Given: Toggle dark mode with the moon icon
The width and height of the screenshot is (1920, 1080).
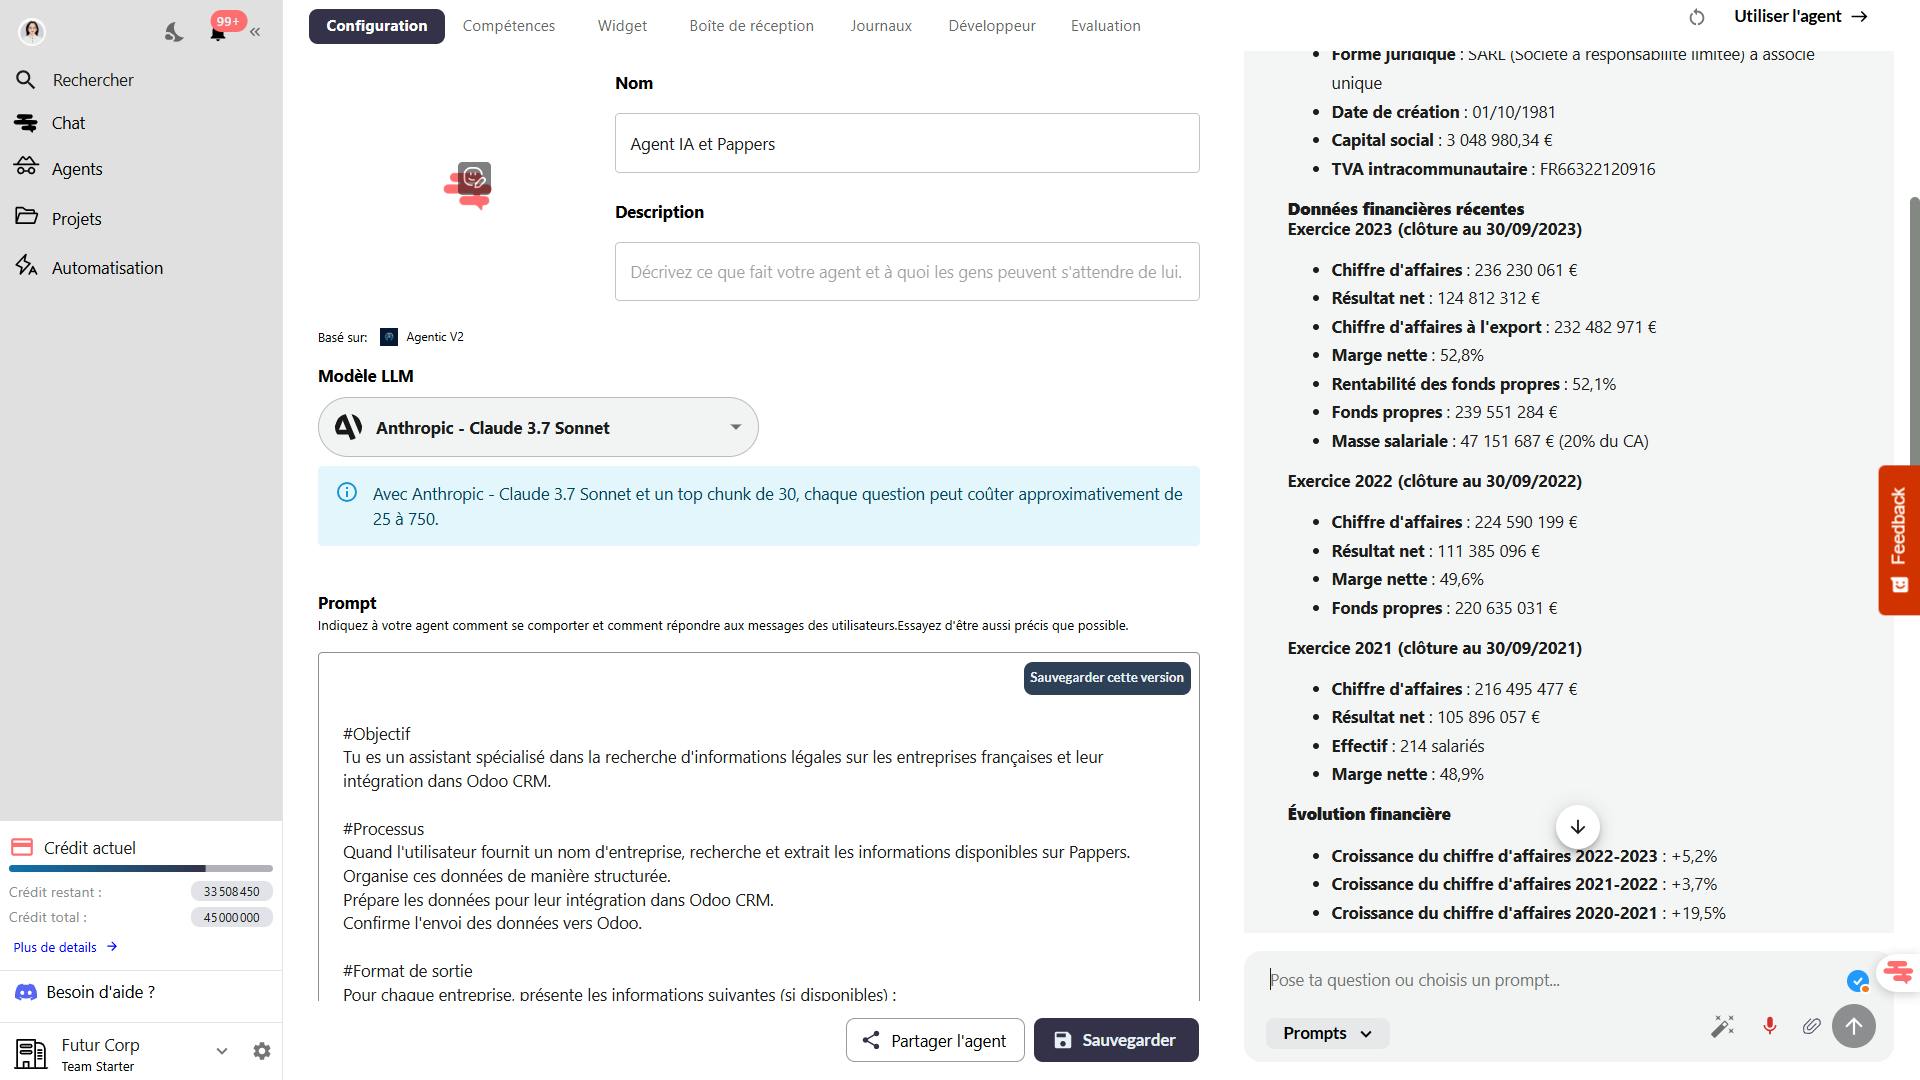Looking at the screenshot, I should pos(174,32).
